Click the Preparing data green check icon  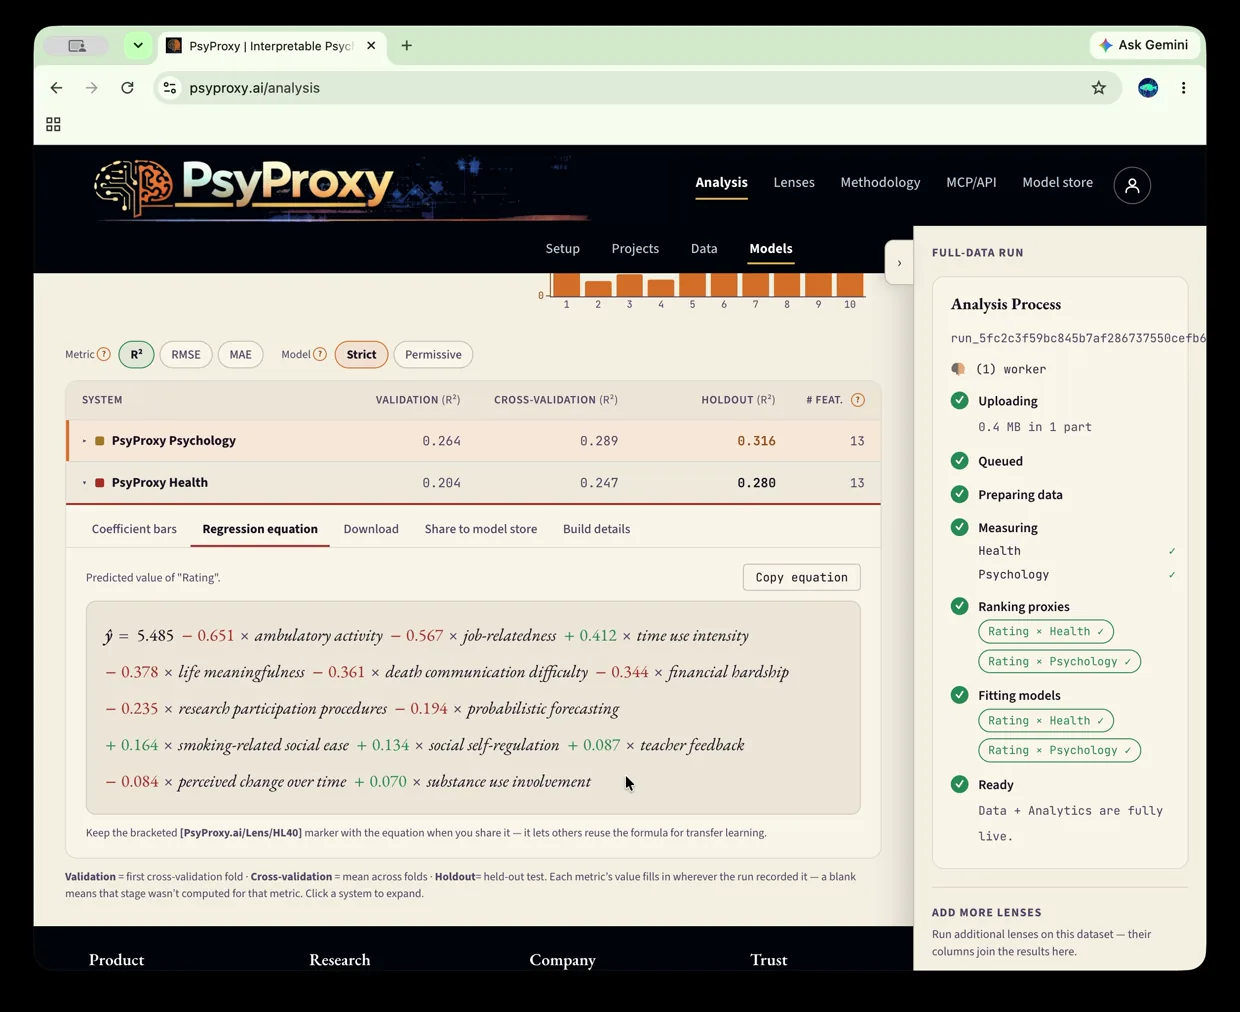959,494
